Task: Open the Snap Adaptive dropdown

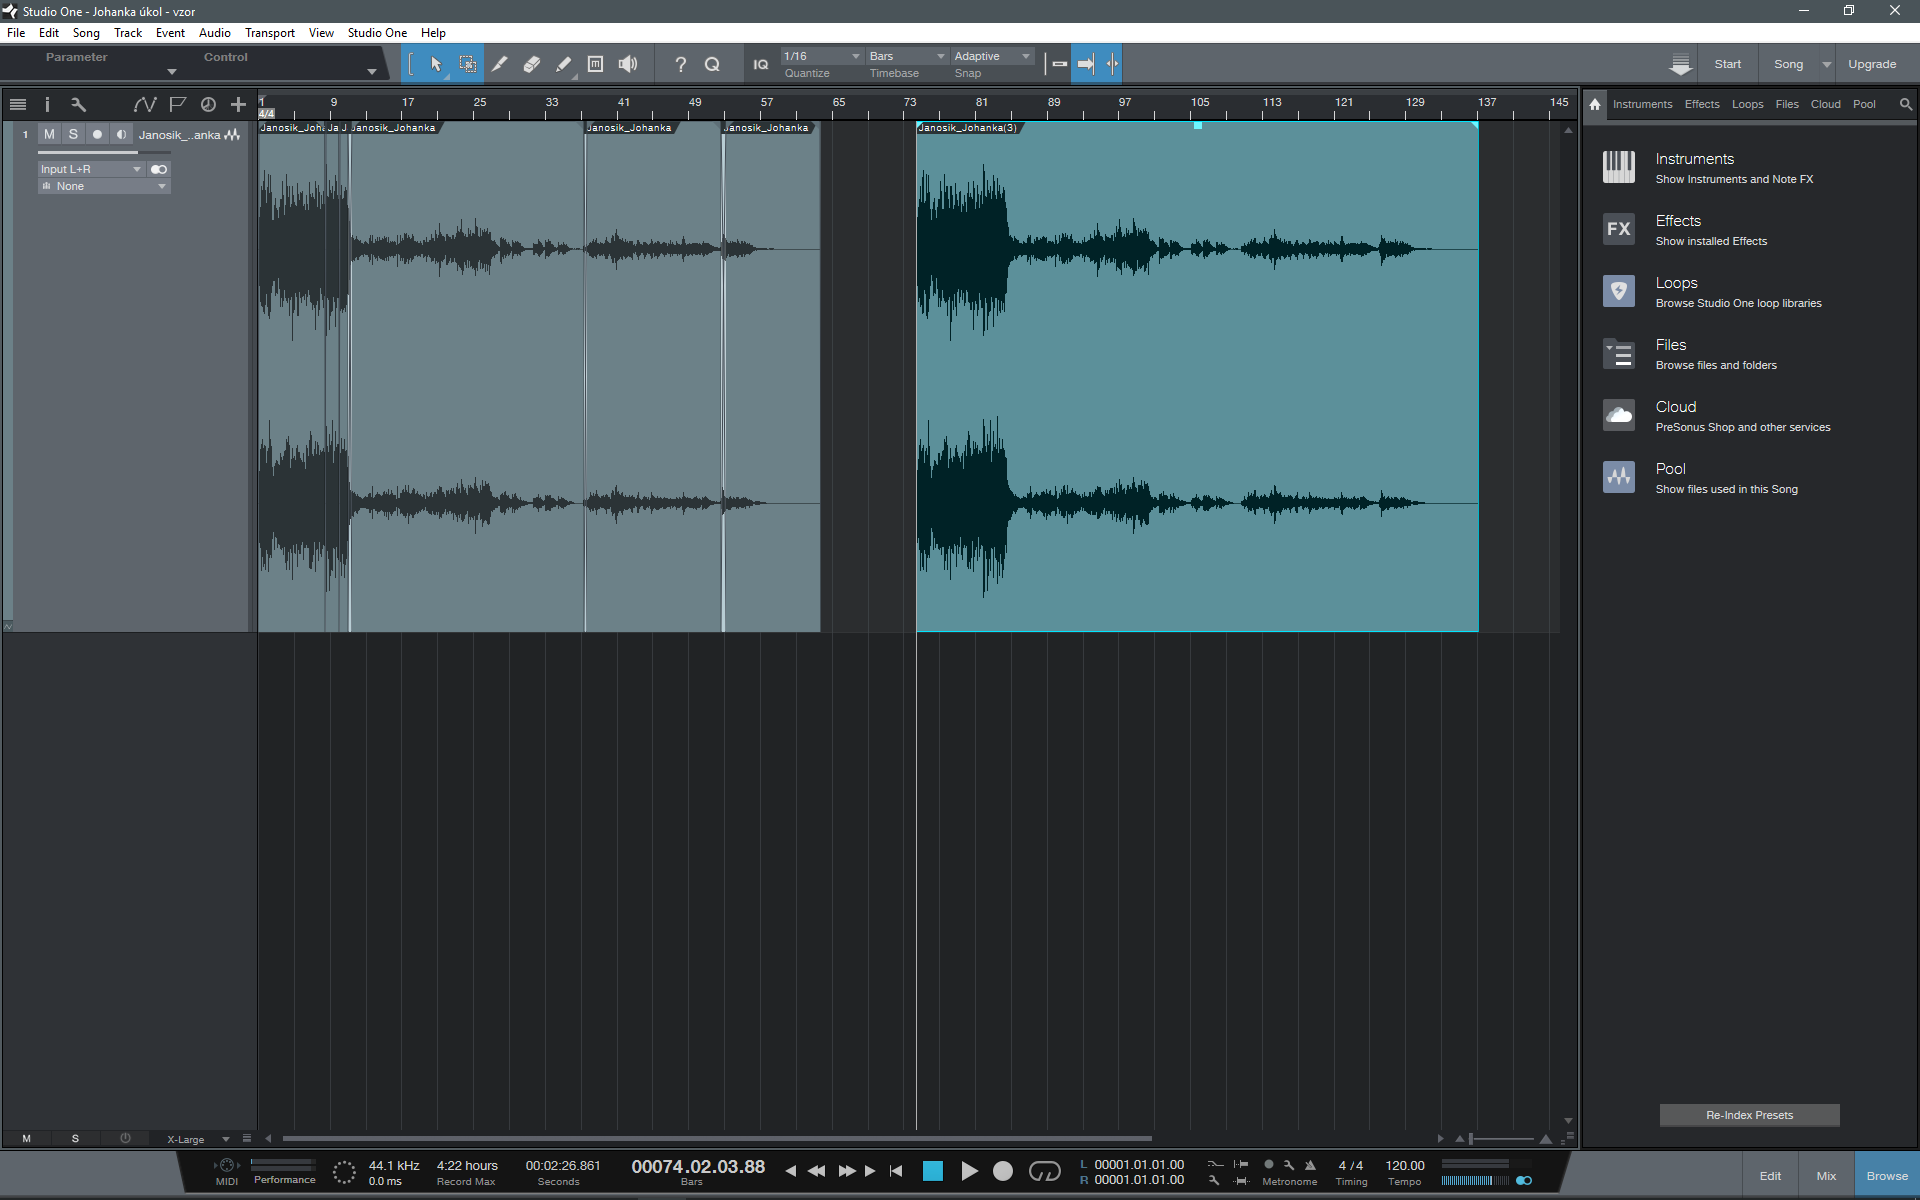Action: point(992,56)
